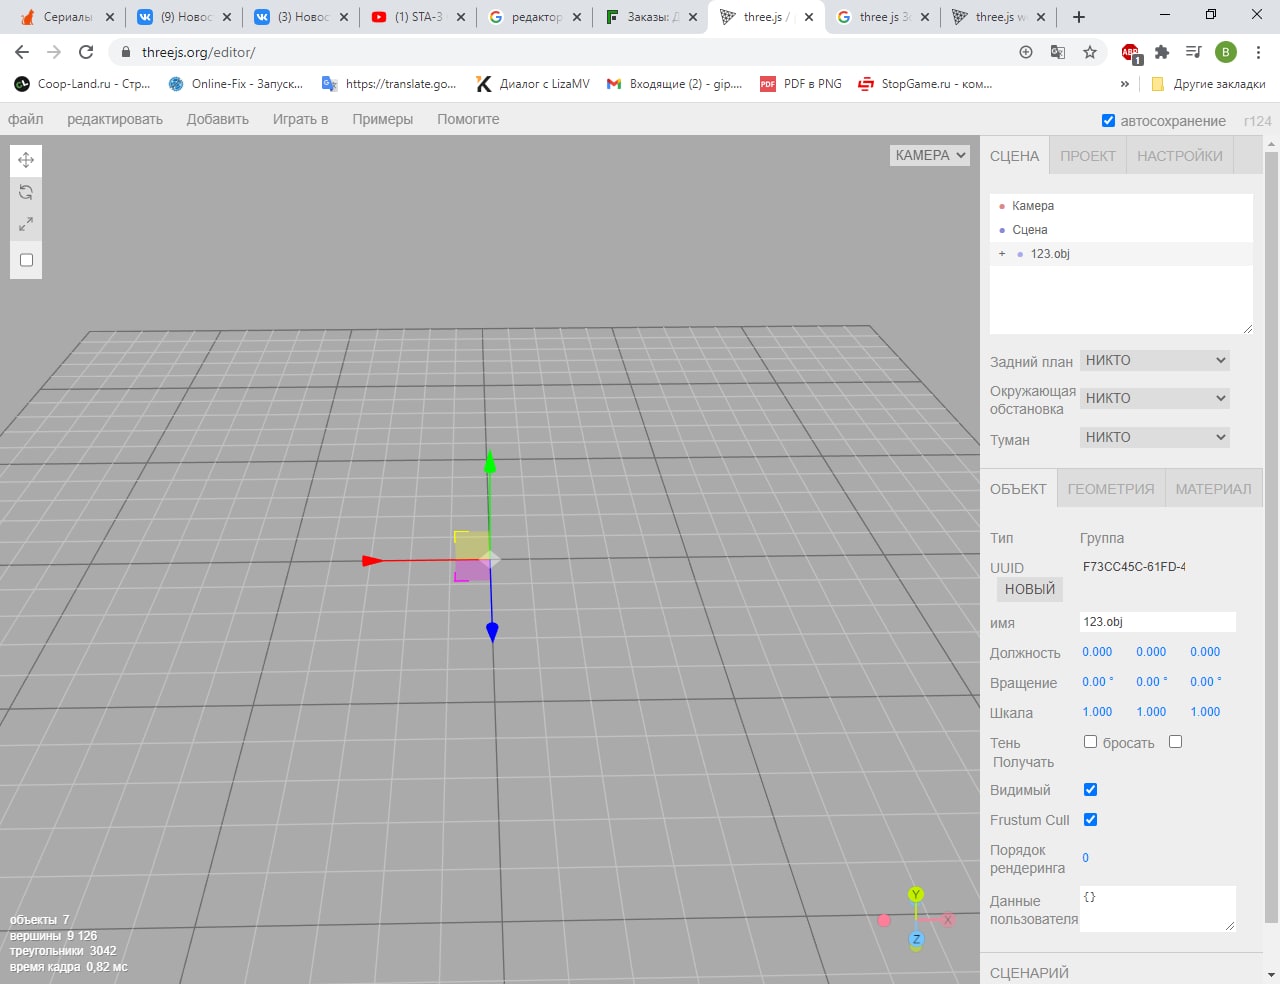This screenshot has height=984, width=1280.
Task: Click the first Шкала value 1.000
Action: click(1097, 712)
